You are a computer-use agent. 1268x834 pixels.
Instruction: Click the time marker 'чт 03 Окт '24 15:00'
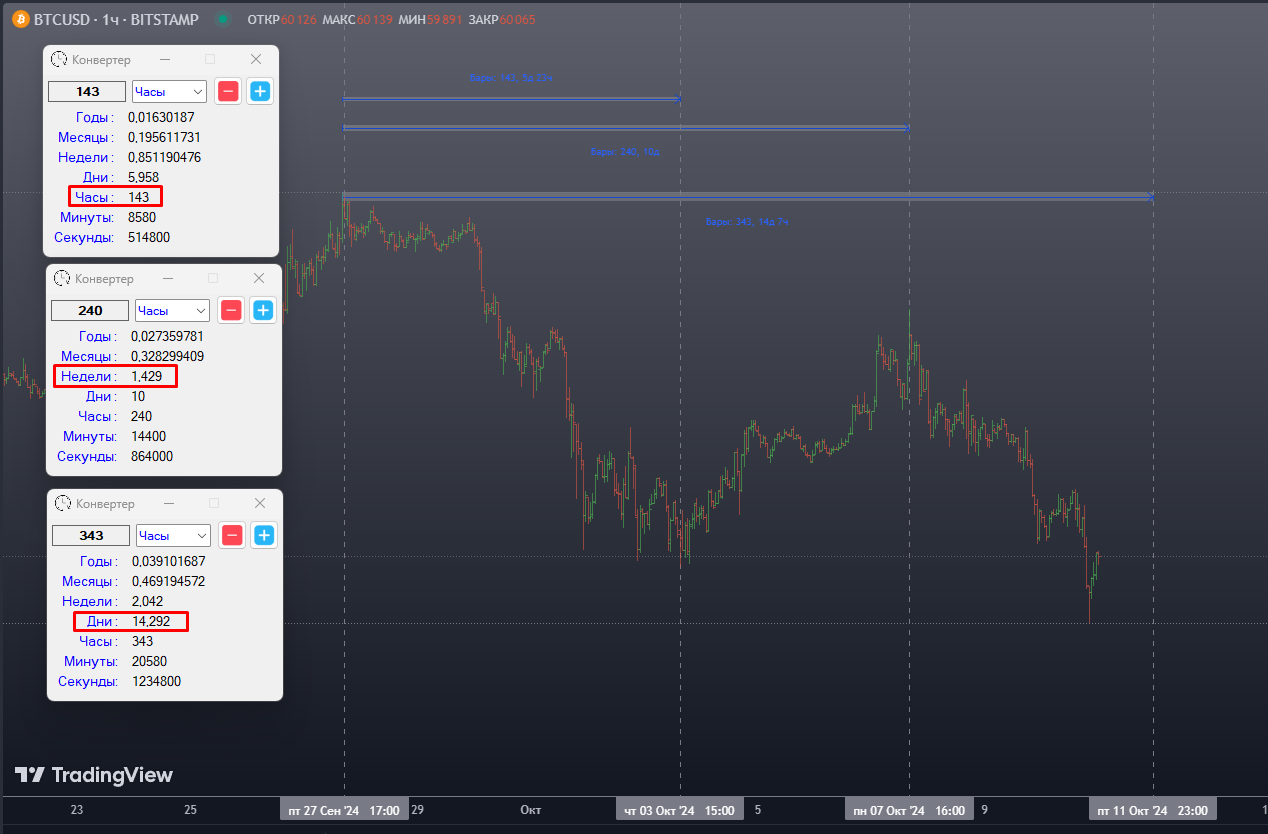(x=680, y=810)
